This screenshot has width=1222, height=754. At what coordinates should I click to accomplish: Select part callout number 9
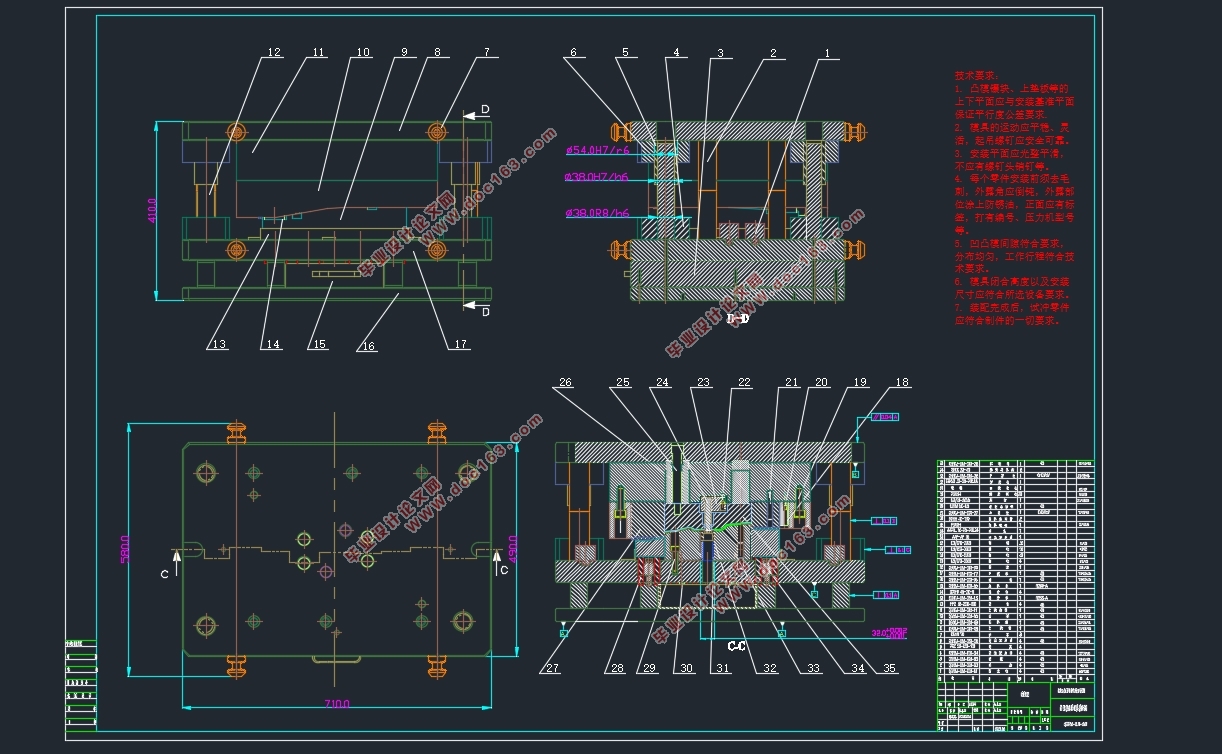(404, 52)
